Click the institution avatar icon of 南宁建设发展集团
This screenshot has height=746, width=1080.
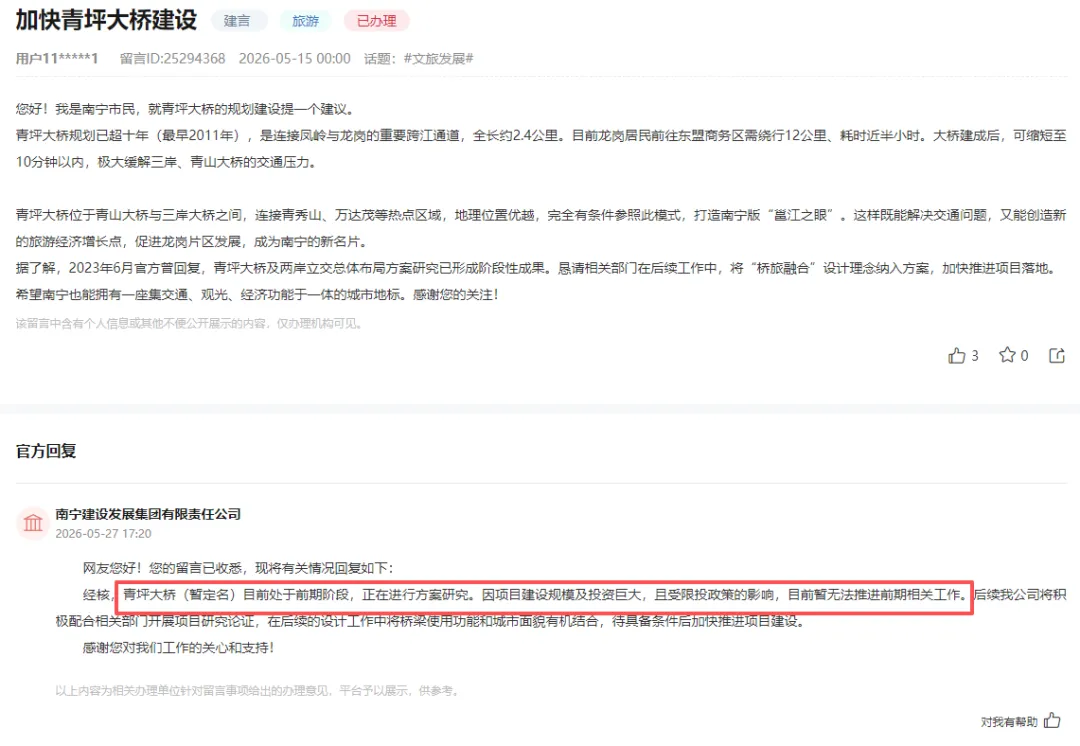(32, 523)
